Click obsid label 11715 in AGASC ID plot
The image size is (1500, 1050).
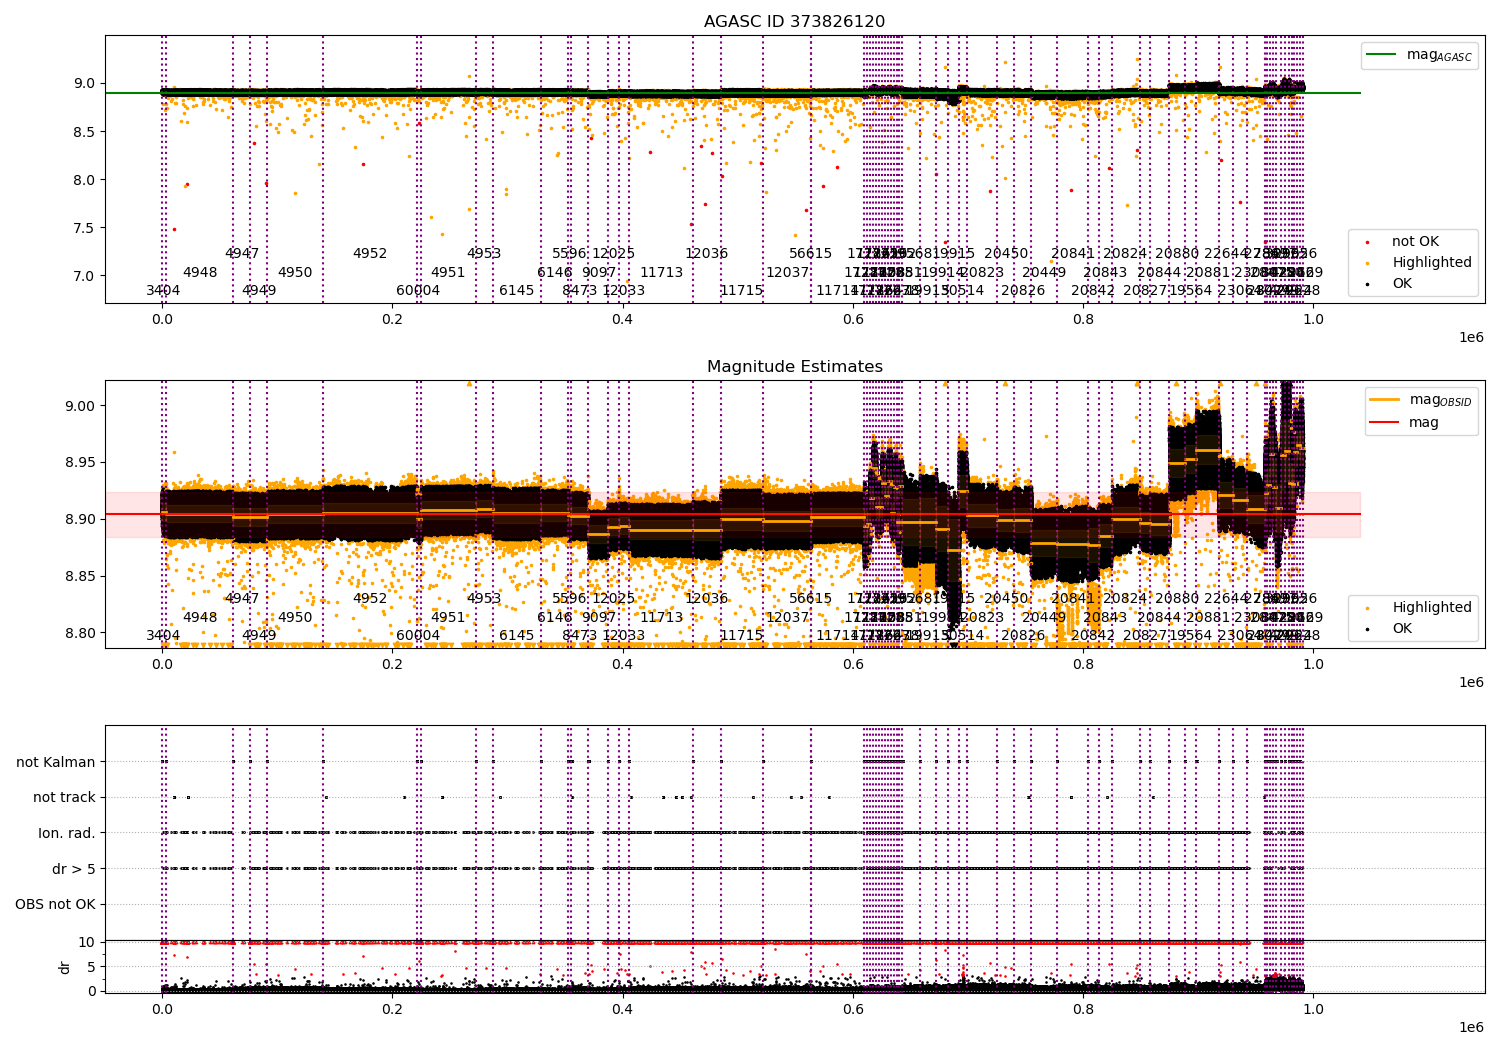coord(742,291)
